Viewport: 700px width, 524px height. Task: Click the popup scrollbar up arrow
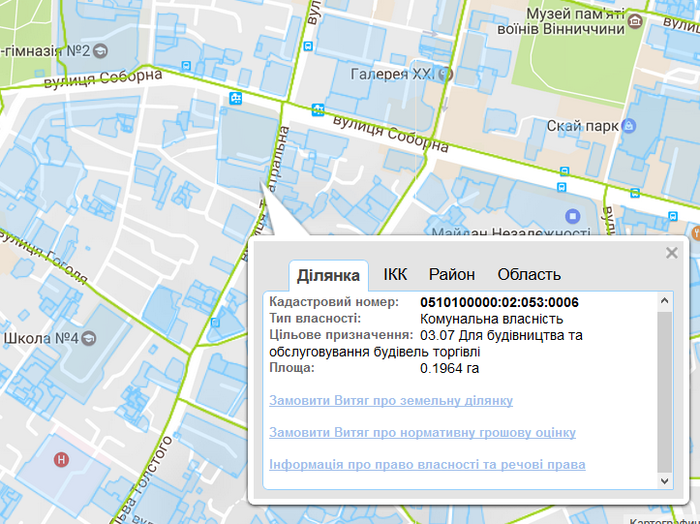coord(664,300)
